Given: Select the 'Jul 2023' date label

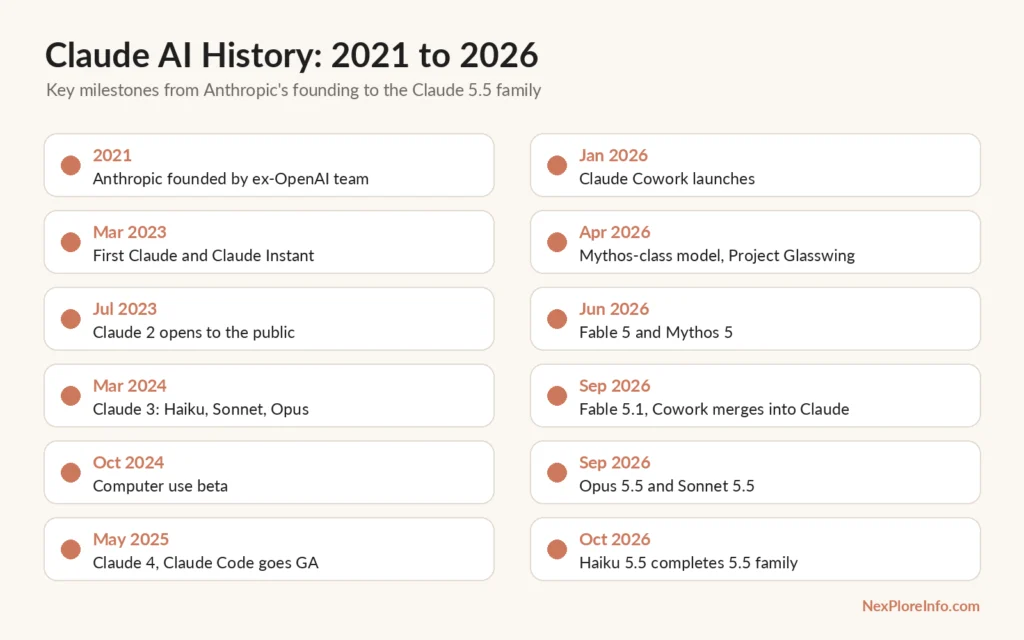Looking at the screenshot, I should tap(125, 309).
